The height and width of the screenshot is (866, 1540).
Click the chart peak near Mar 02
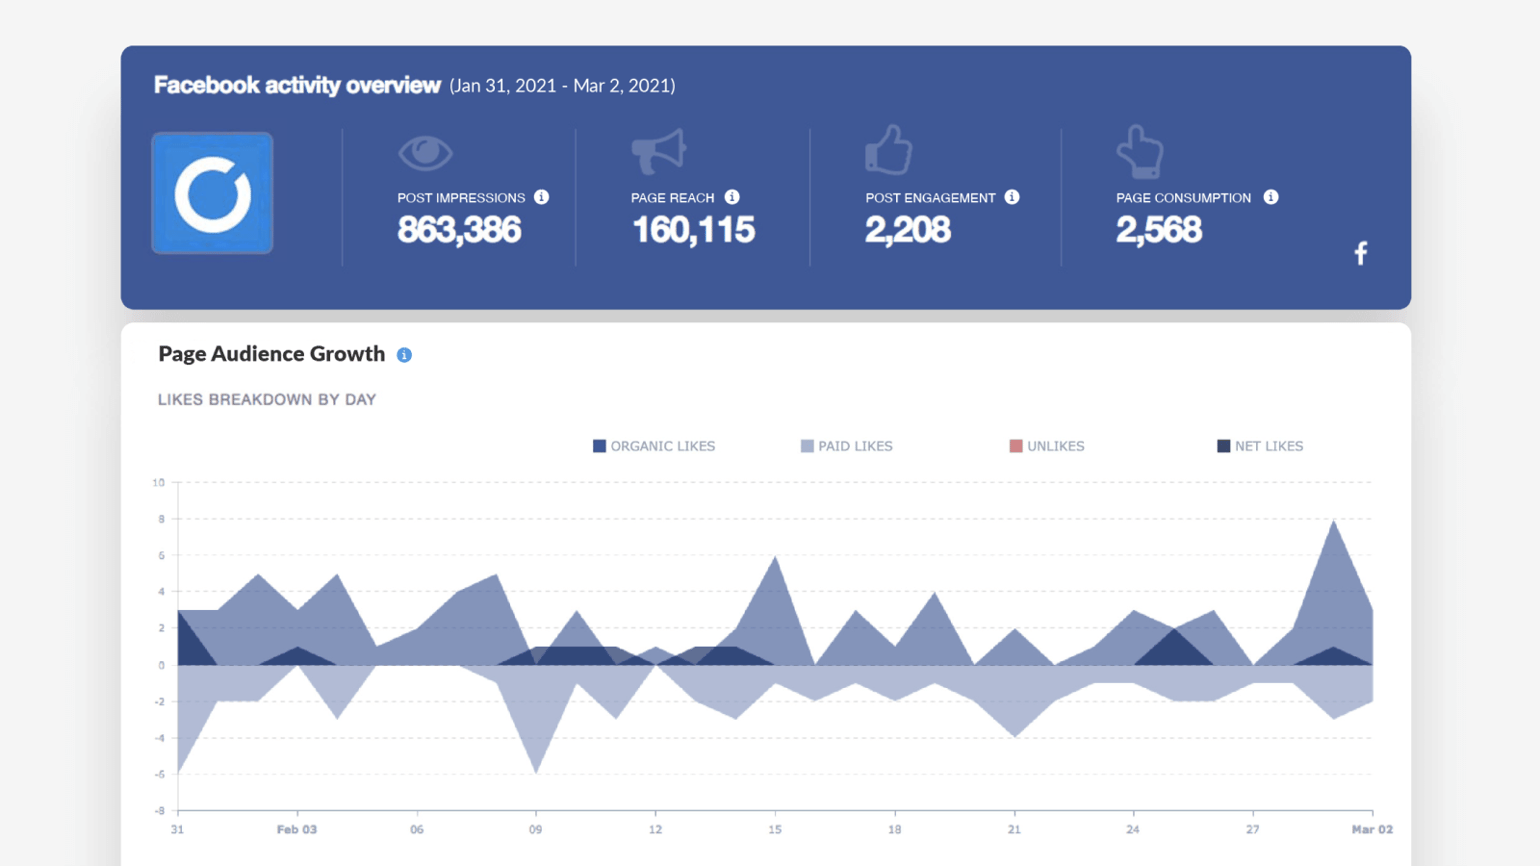1336,522
